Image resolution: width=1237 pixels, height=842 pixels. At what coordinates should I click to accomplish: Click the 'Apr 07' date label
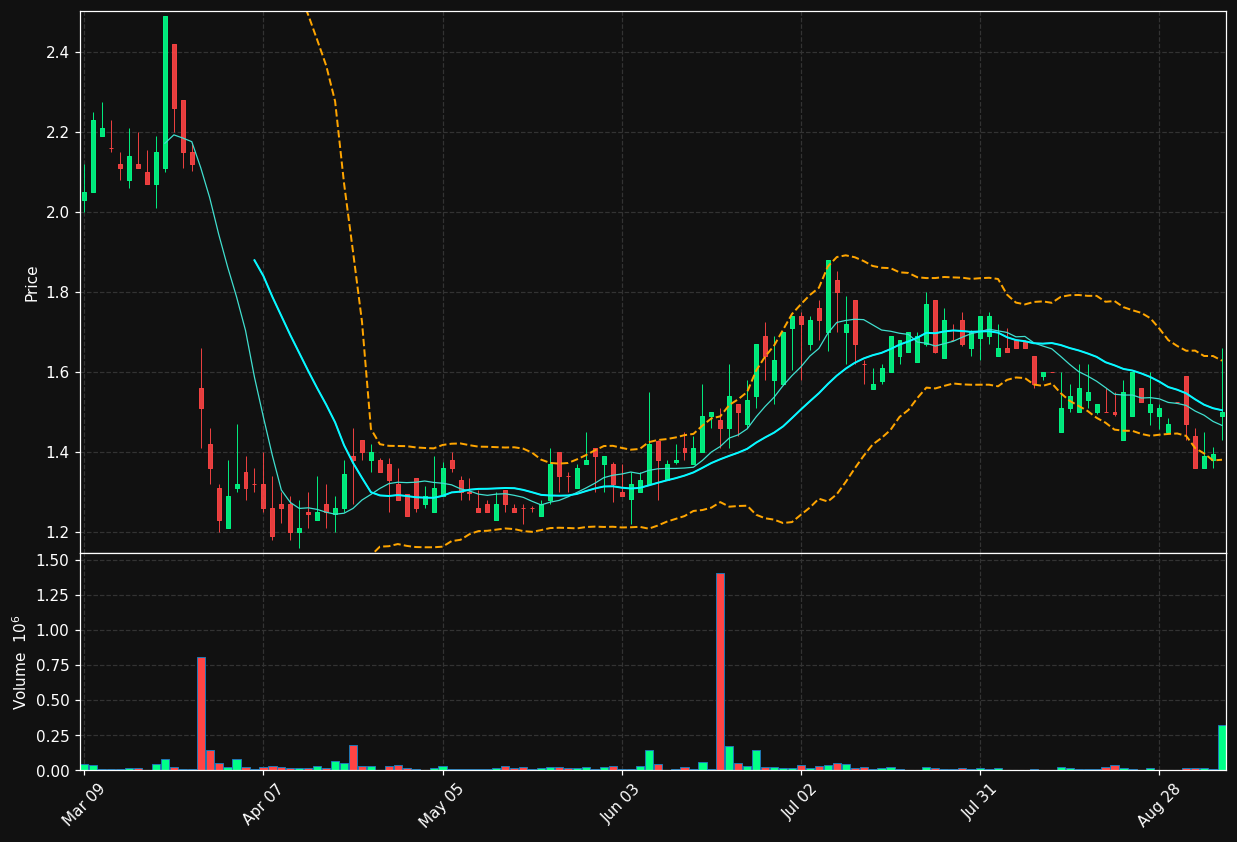click(262, 806)
